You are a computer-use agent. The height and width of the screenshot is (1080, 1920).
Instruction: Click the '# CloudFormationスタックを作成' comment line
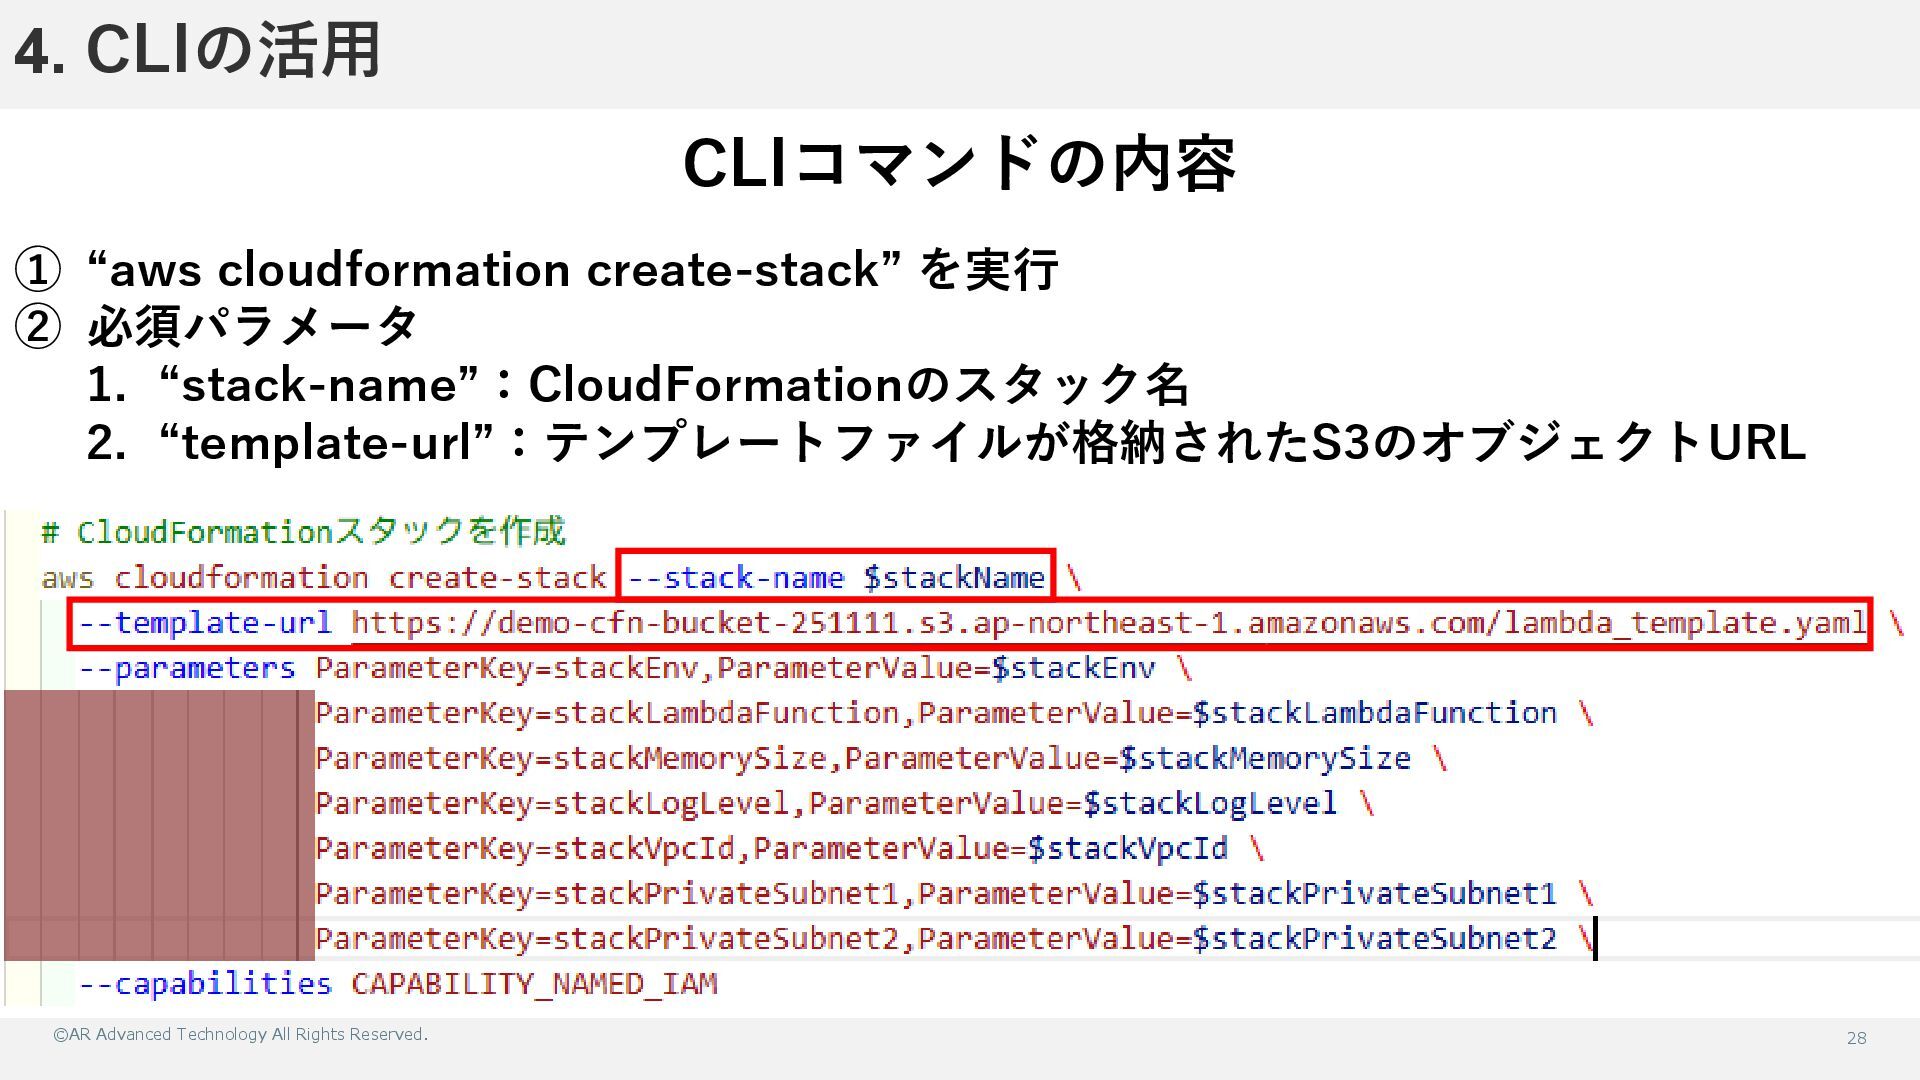303,531
